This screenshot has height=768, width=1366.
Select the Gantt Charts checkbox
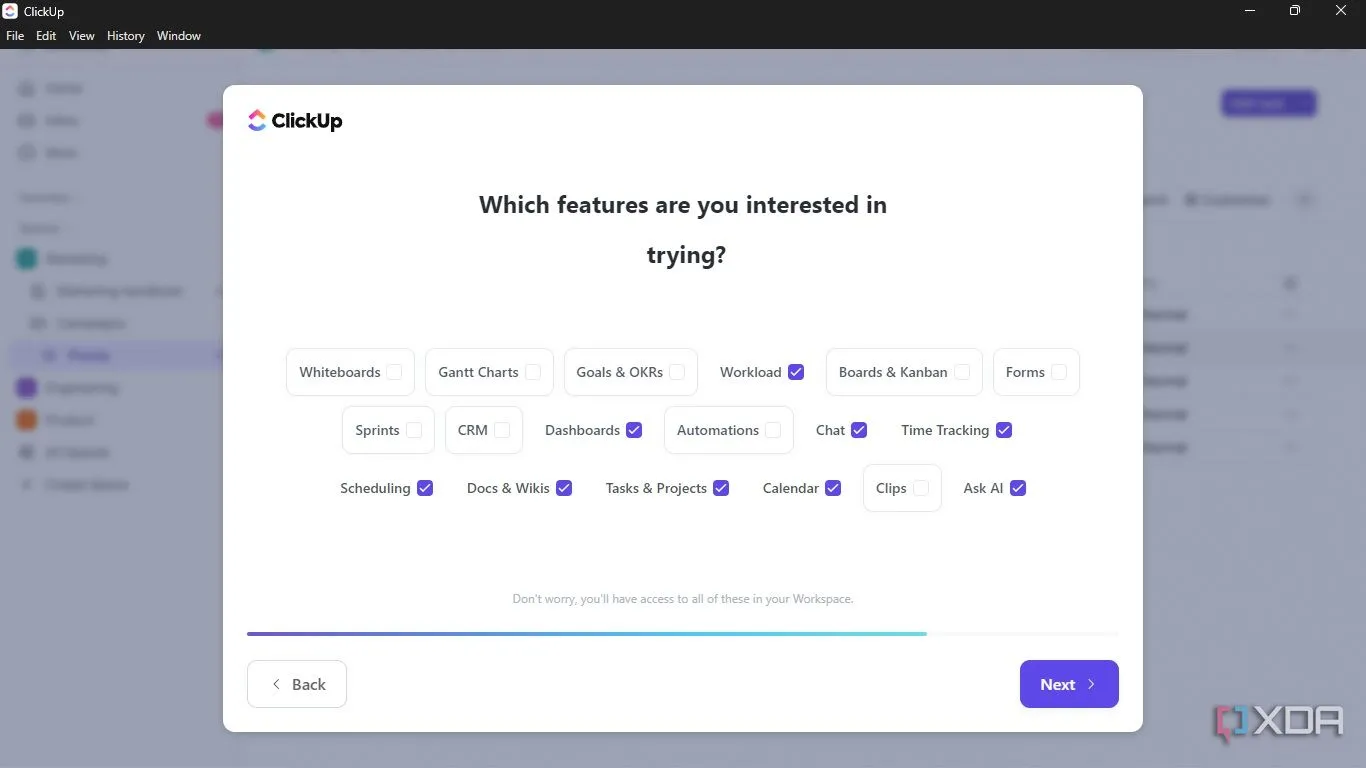pos(533,372)
